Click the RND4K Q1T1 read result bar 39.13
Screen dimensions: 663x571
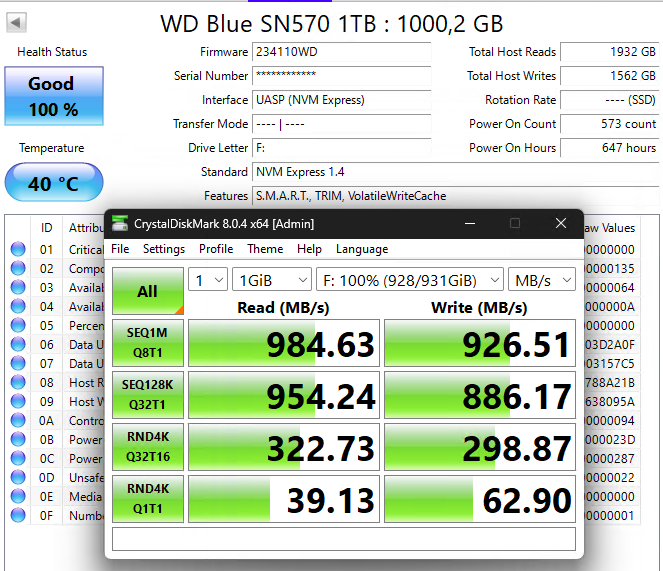click(284, 499)
